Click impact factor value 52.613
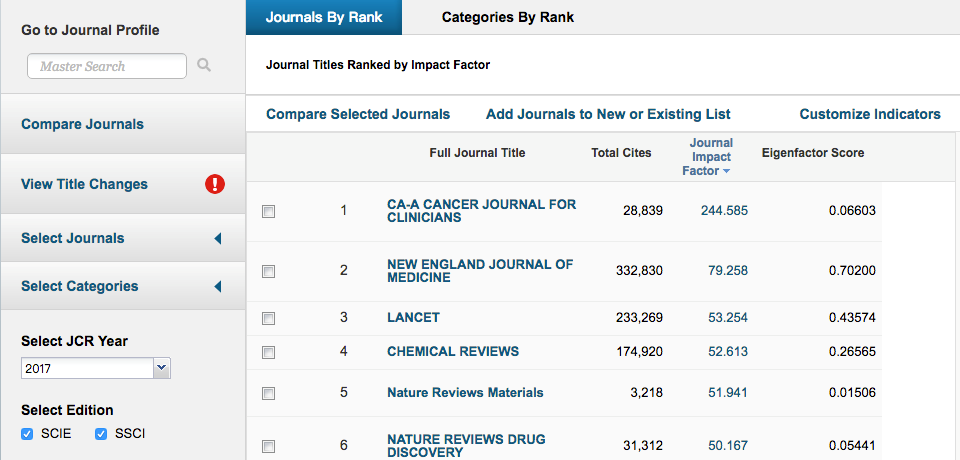Screen dimensions: 960x460 pyautogui.click(x=728, y=352)
